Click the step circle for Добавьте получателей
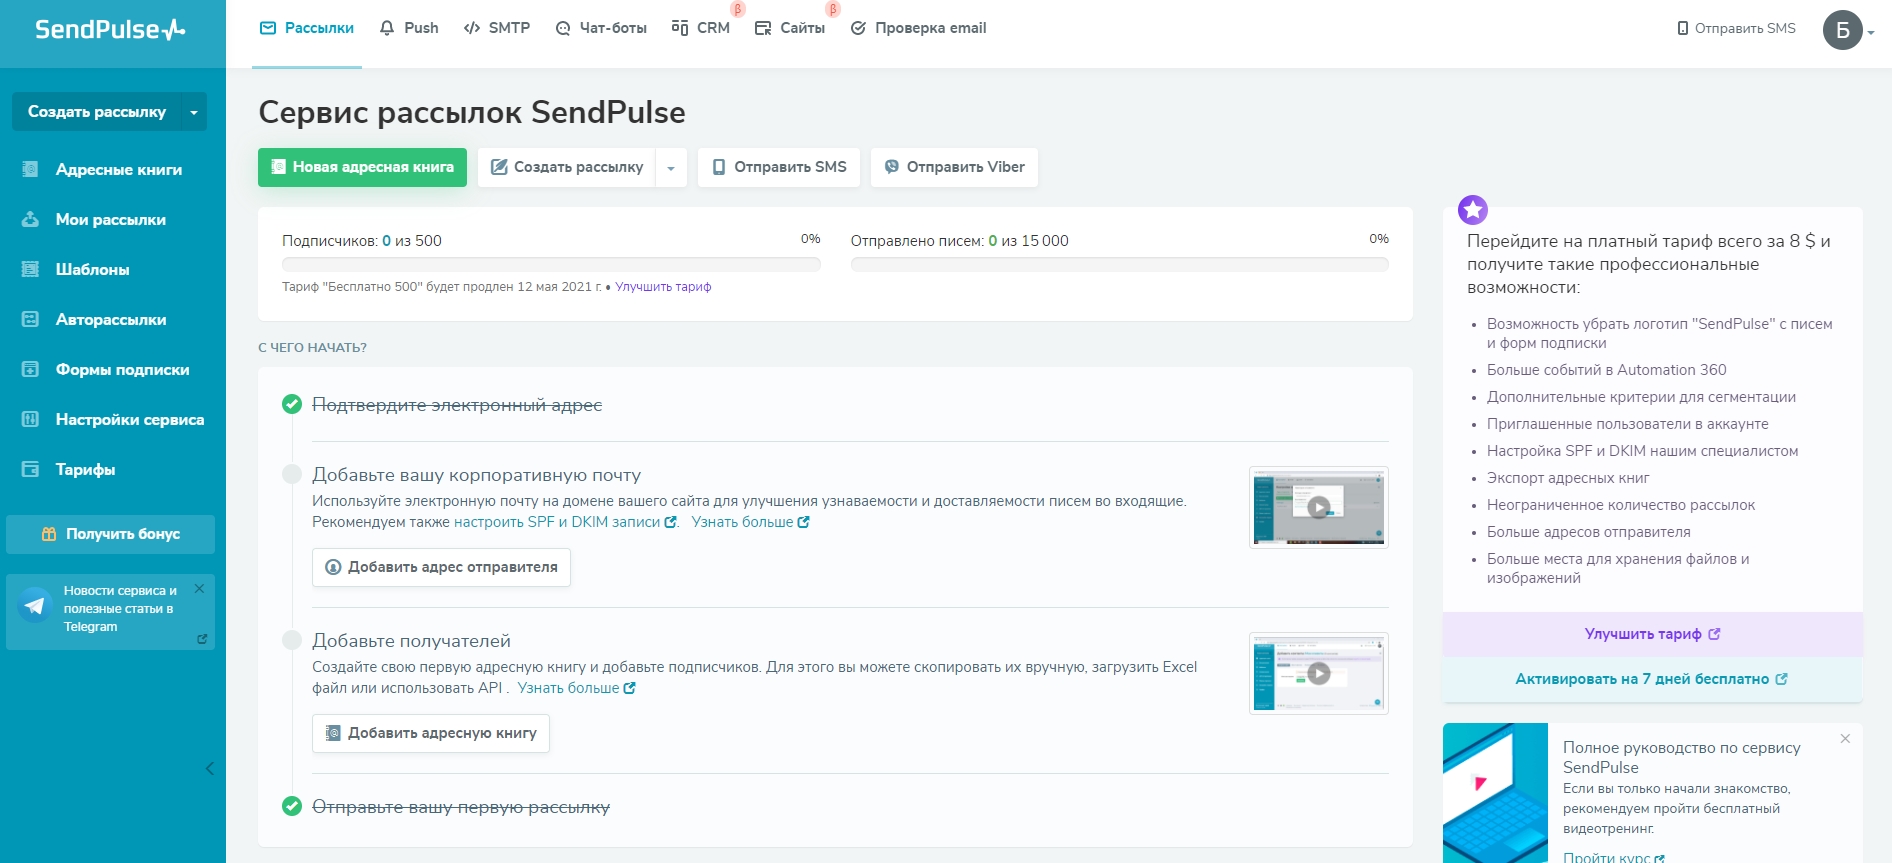This screenshot has width=1892, height=863. coord(292,640)
